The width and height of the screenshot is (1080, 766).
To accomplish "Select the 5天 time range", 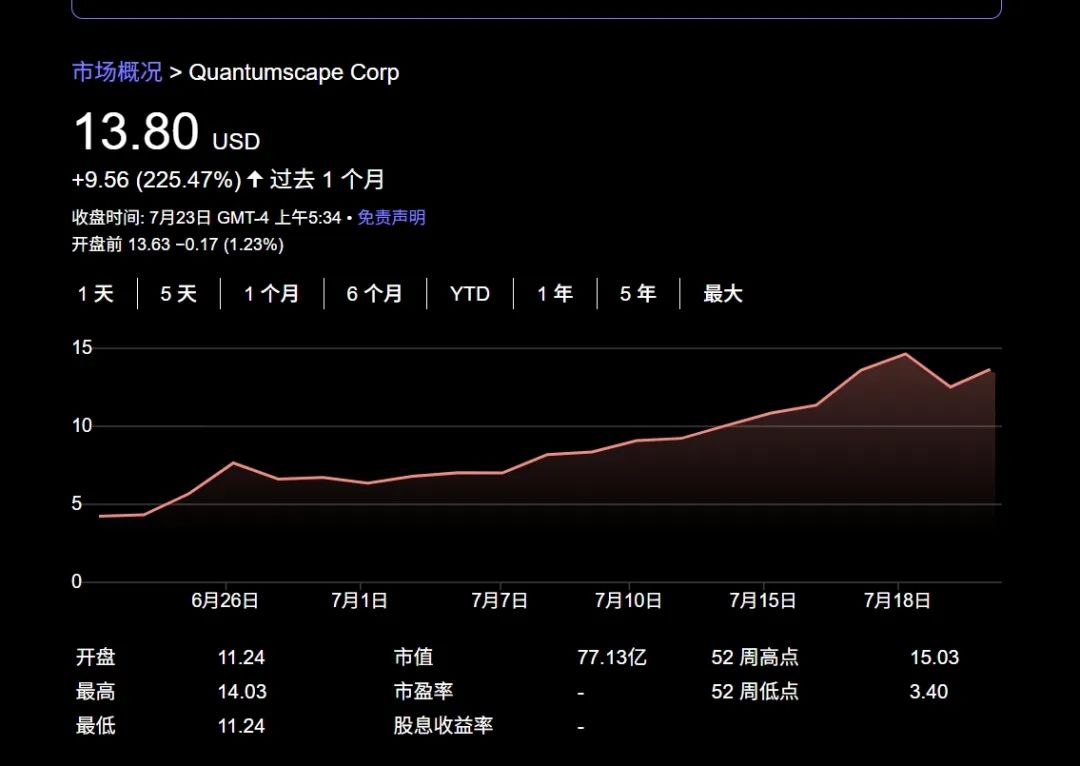I will click(177, 293).
